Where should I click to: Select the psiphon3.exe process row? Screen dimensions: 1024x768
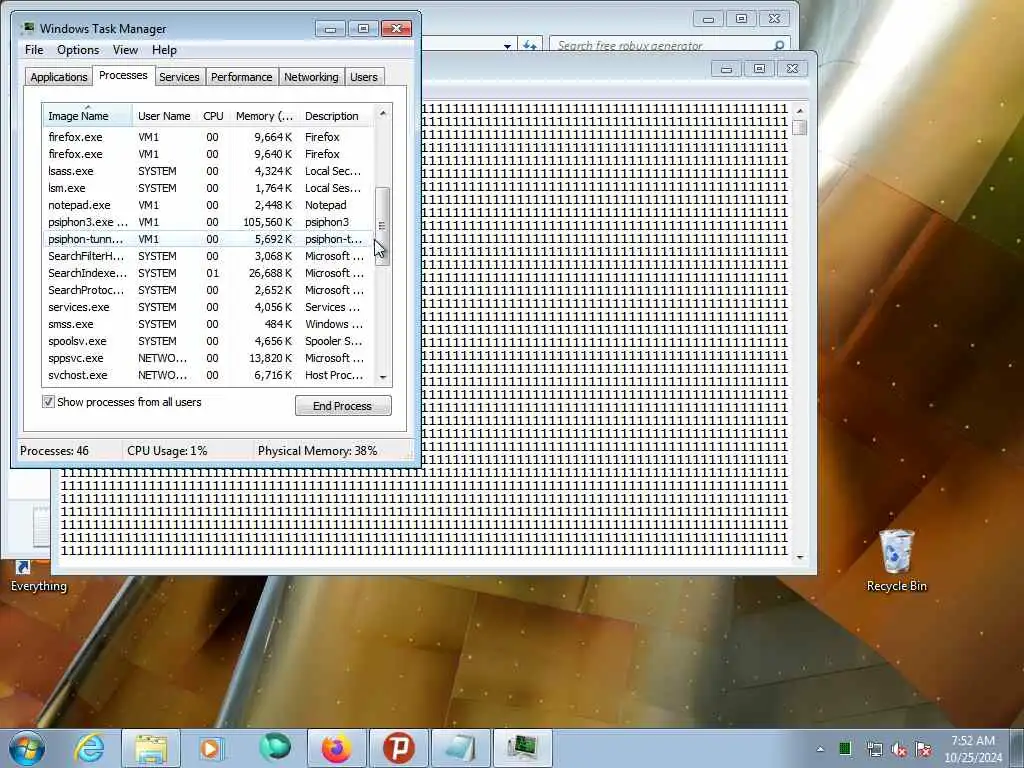209,222
